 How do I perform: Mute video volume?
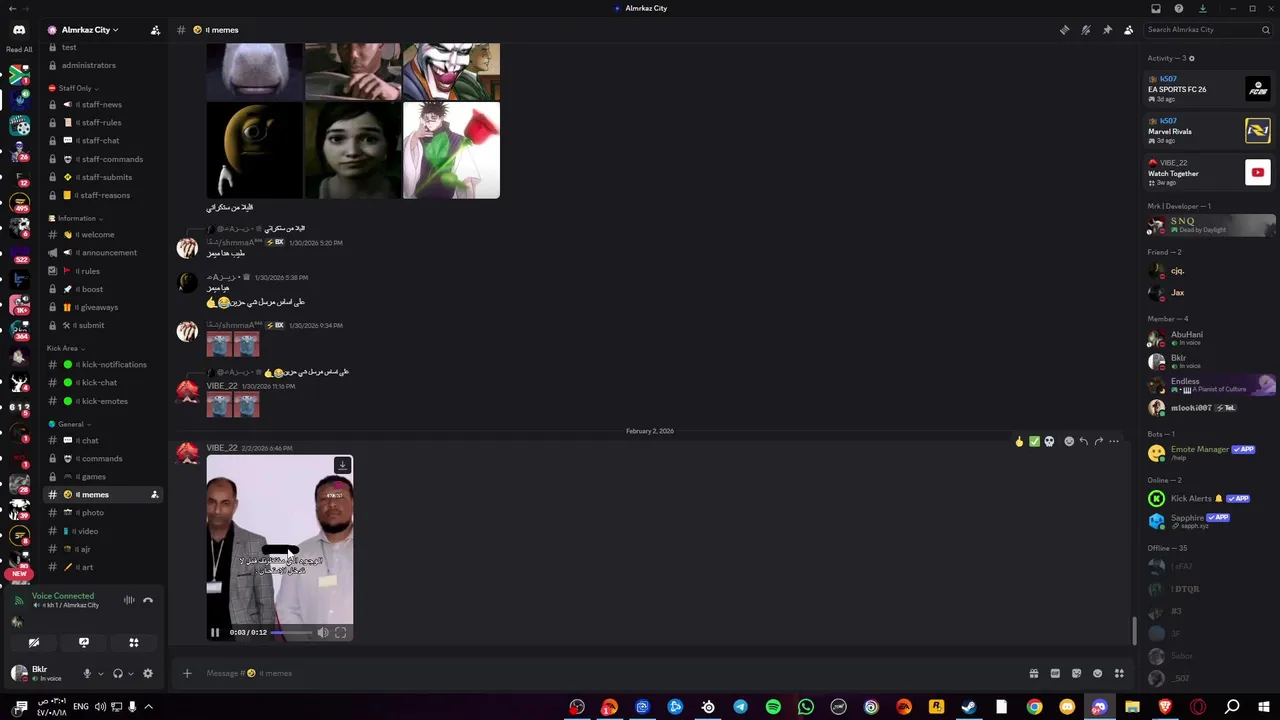pyautogui.click(x=323, y=632)
